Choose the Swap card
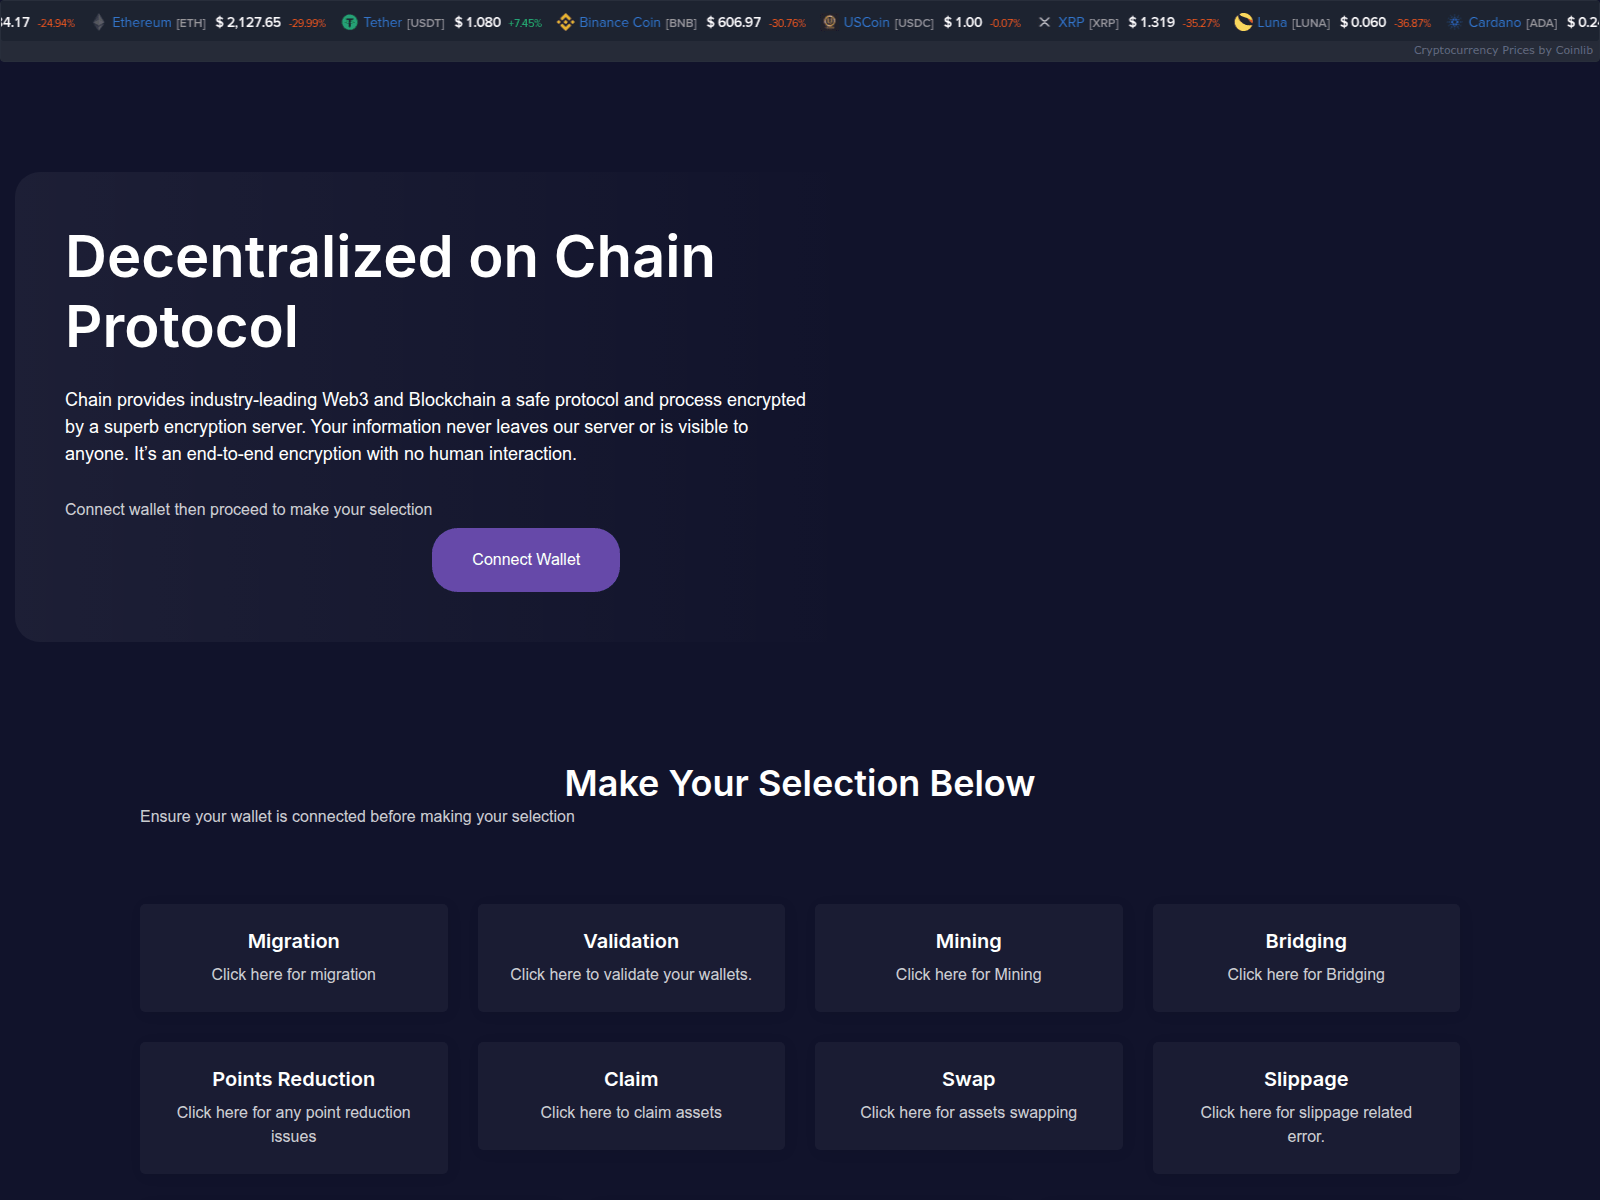The width and height of the screenshot is (1600, 1200). (968, 1095)
